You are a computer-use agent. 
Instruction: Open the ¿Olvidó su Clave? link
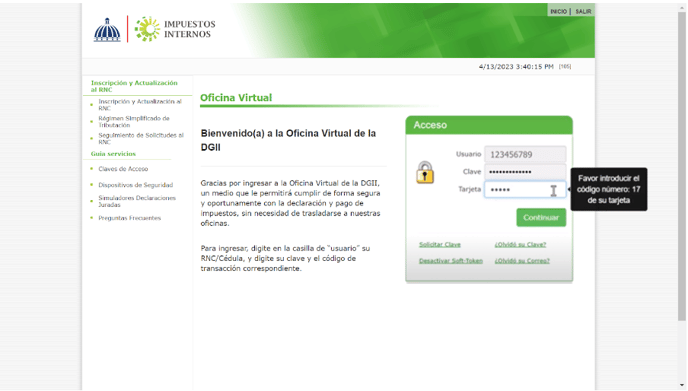520,244
